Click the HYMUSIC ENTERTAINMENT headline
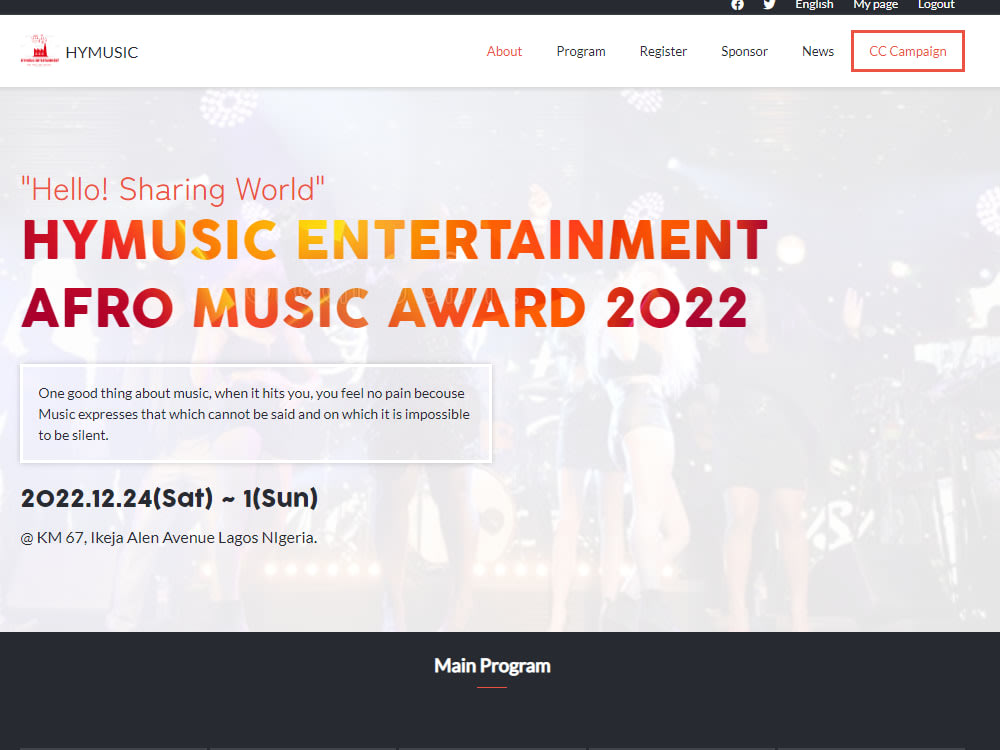 pos(394,240)
